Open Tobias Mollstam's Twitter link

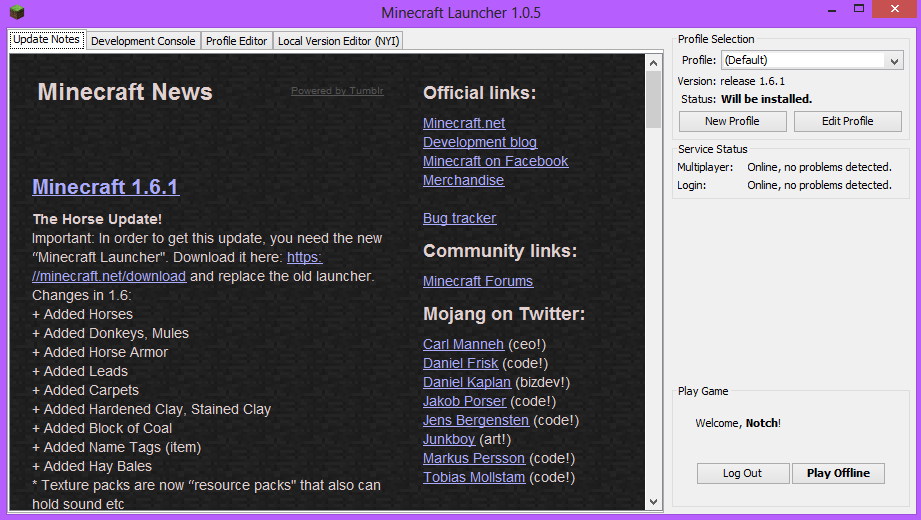coord(474,477)
